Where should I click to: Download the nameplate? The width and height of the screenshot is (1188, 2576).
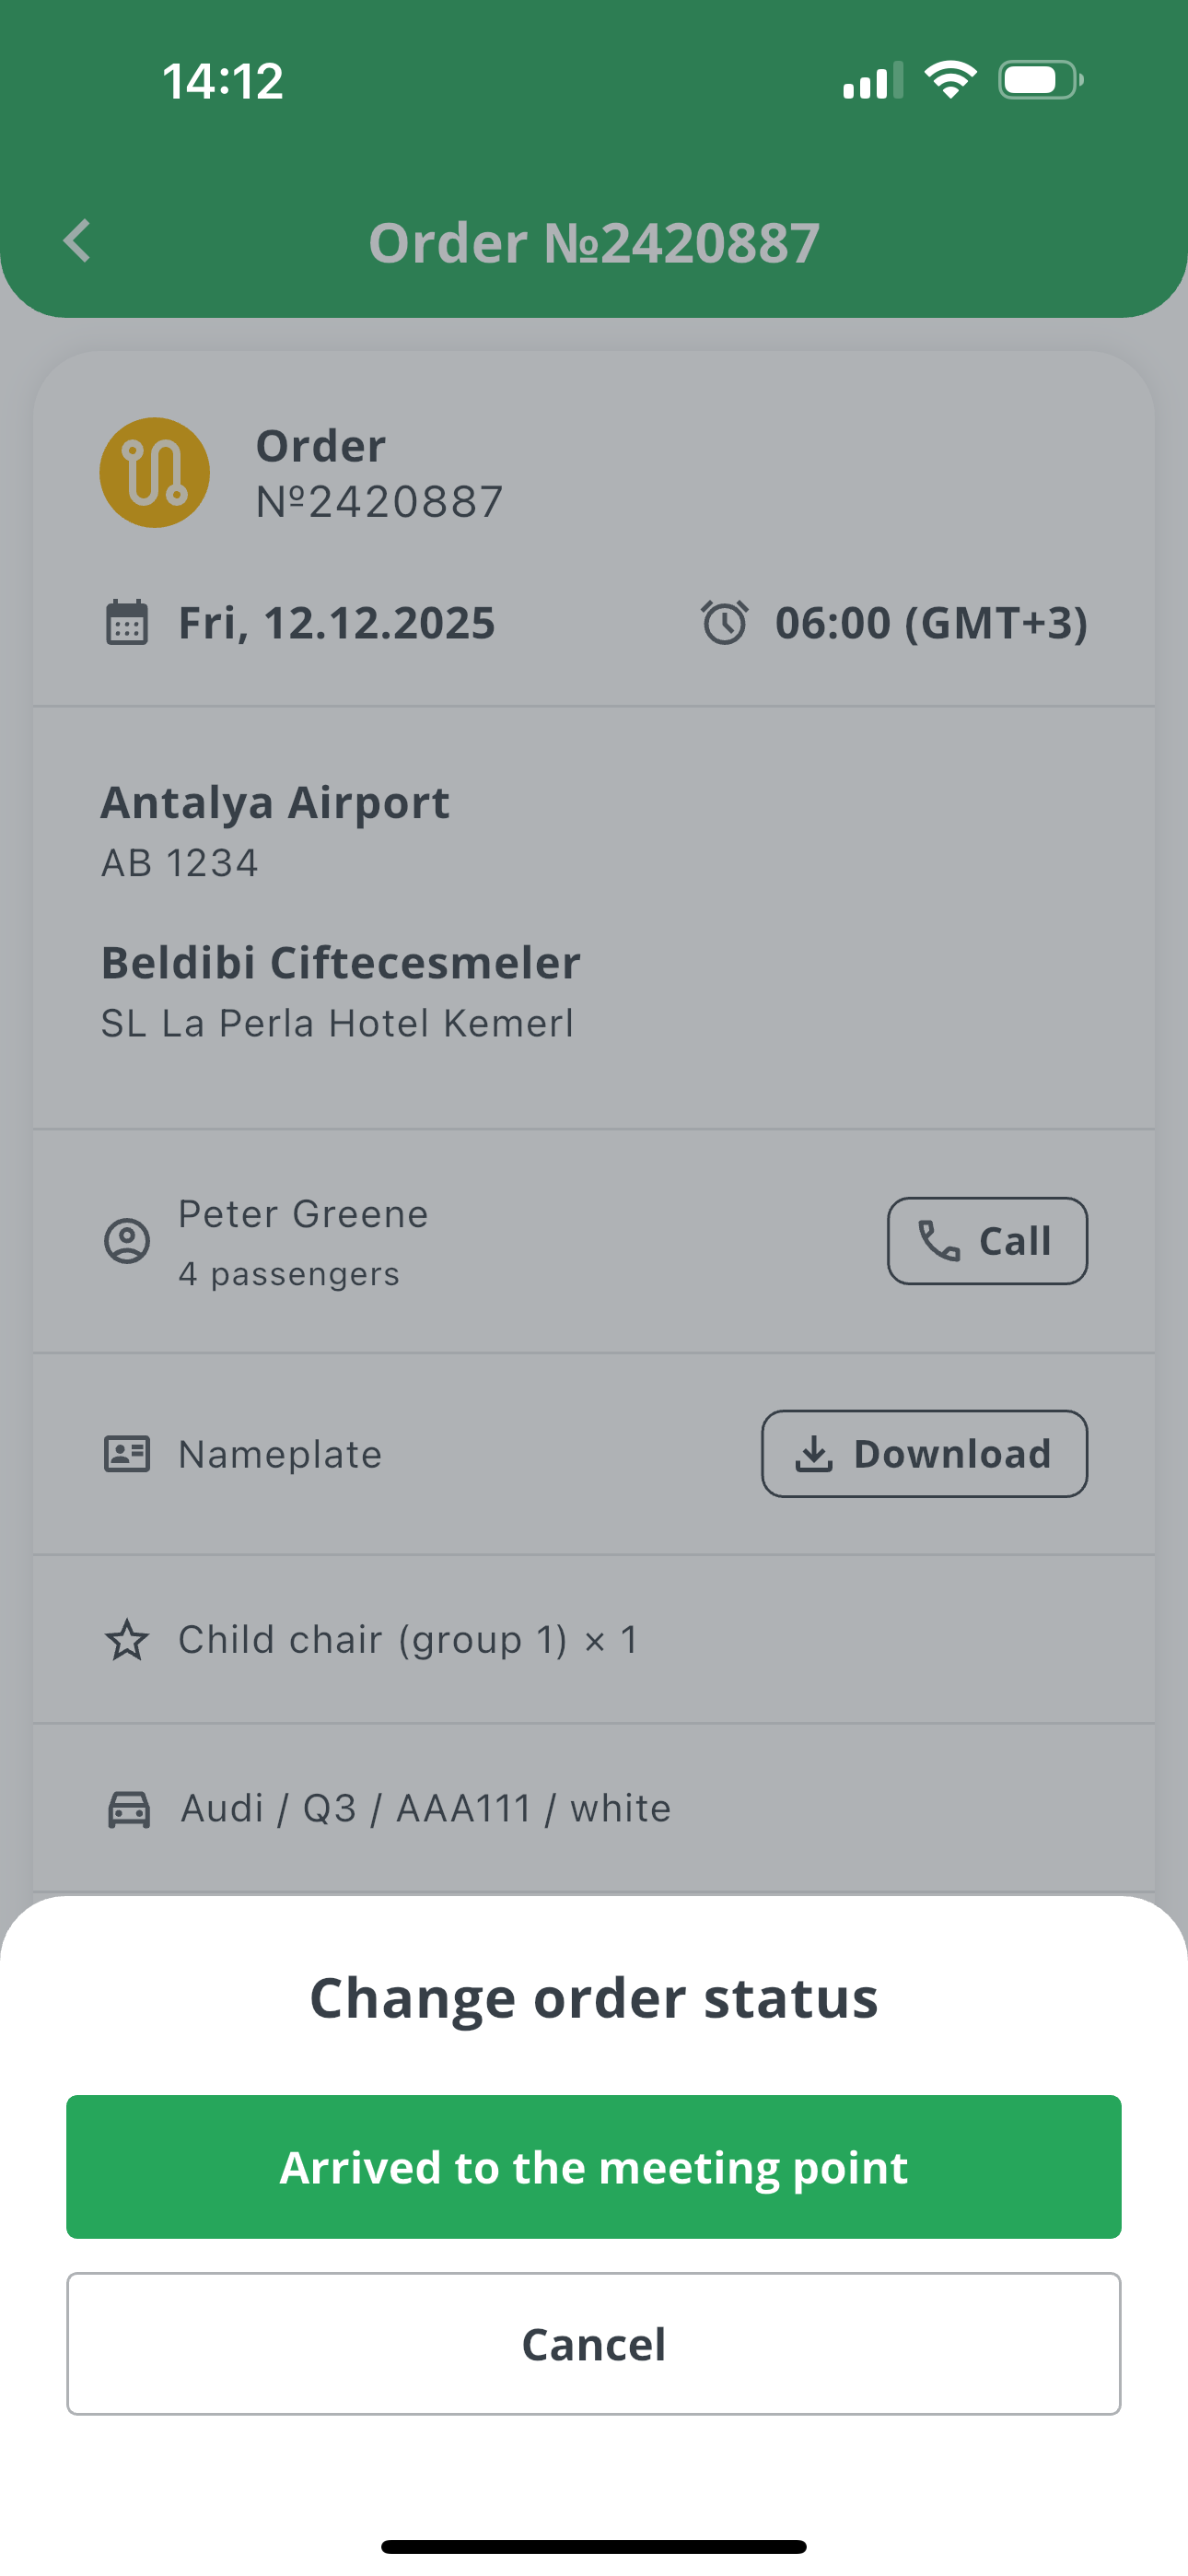pyautogui.click(x=924, y=1454)
